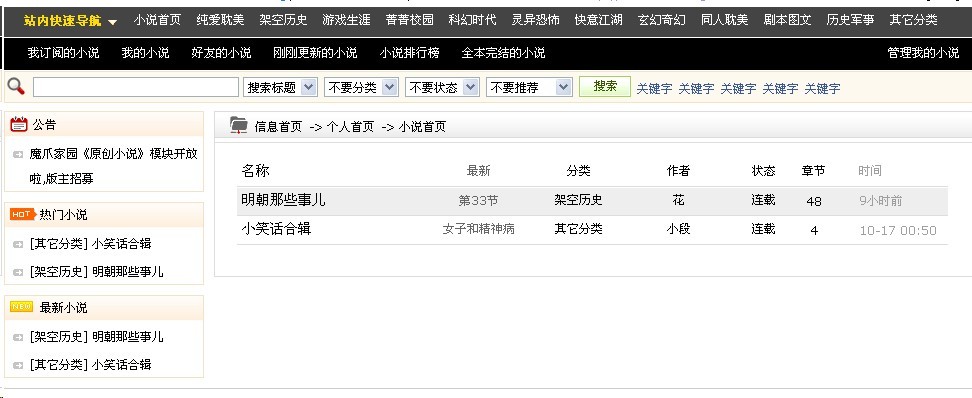Select 刚刚更新的小说 tab
The image size is (972, 398).
pyautogui.click(x=316, y=53)
